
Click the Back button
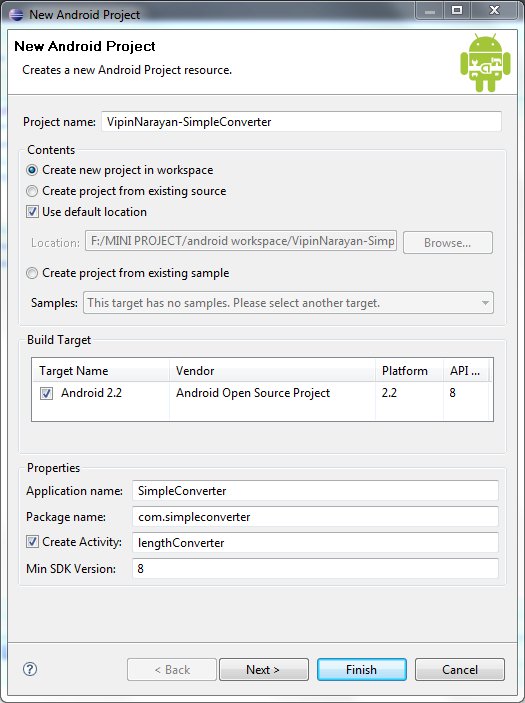(x=172, y=670)
